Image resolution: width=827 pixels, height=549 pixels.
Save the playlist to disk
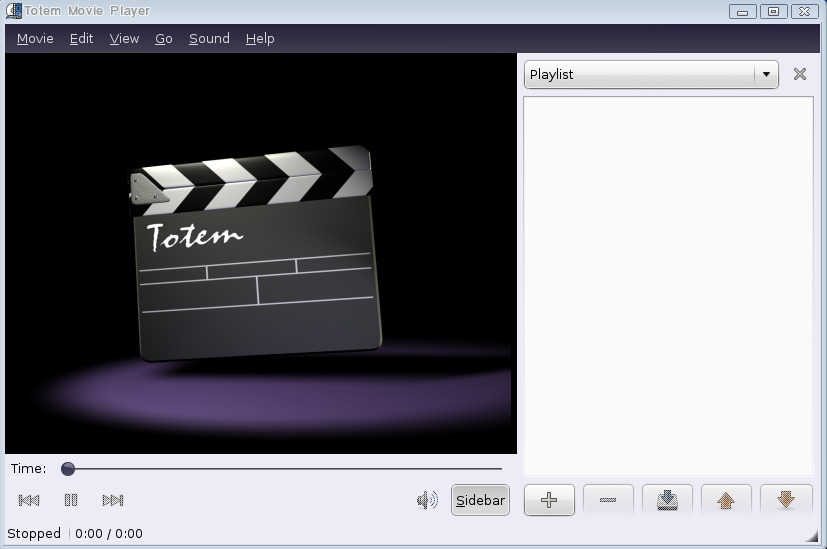667,500
